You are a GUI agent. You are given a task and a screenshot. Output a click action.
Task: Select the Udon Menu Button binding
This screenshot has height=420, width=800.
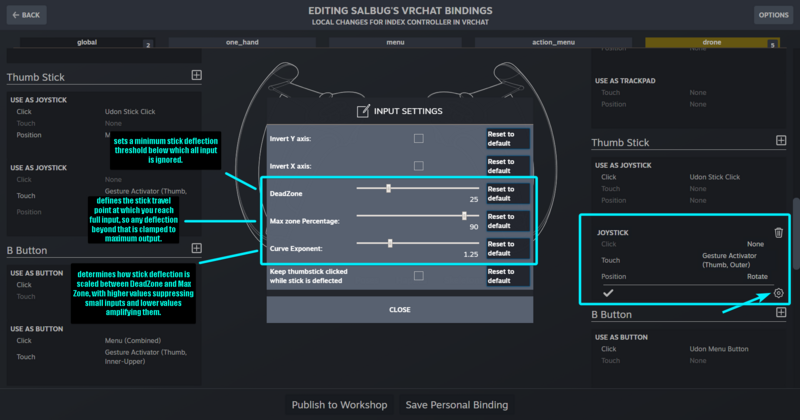(x=719, y=349)
